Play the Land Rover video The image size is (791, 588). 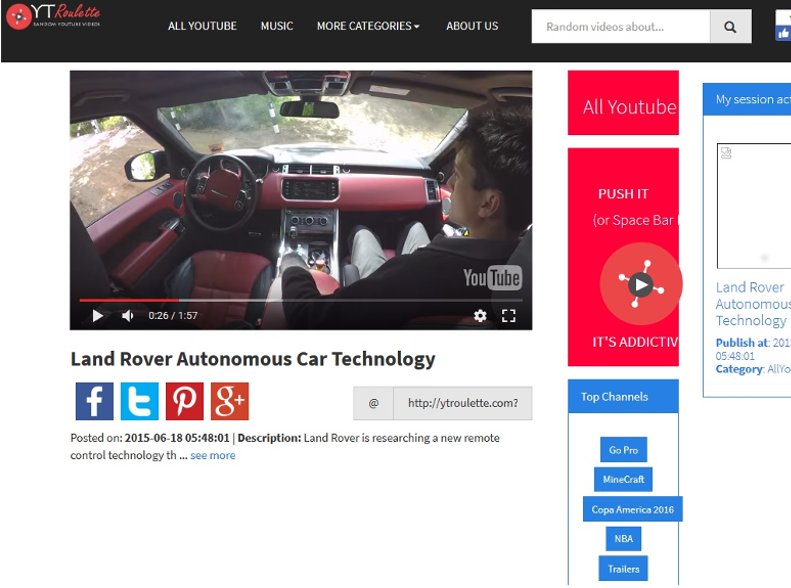click(x=97, y=316)
